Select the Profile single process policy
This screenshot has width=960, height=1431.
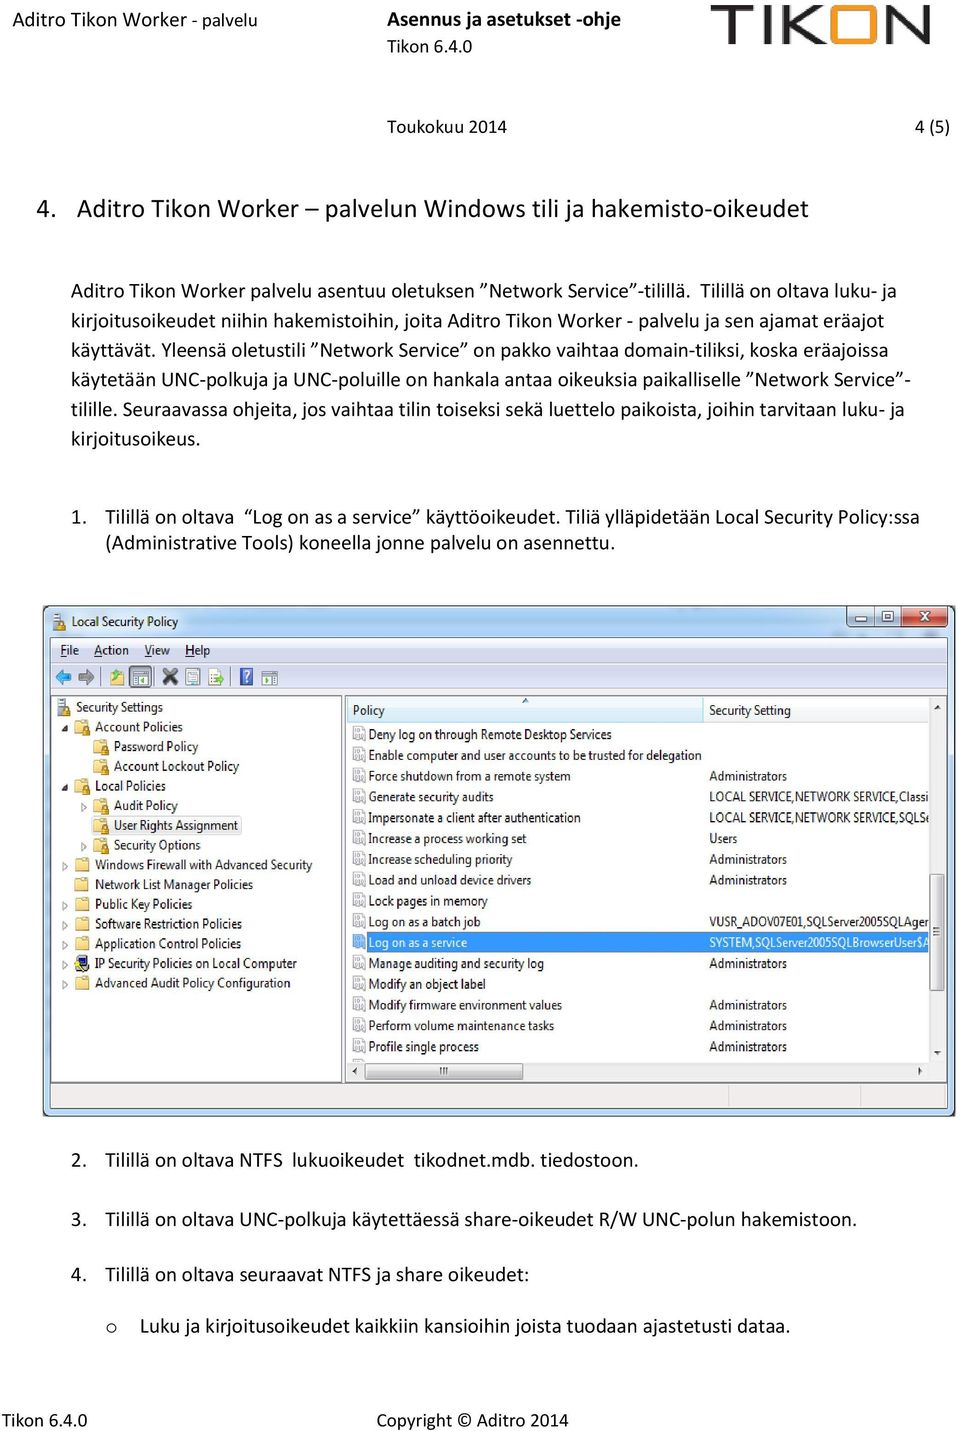pos(423,1047)
